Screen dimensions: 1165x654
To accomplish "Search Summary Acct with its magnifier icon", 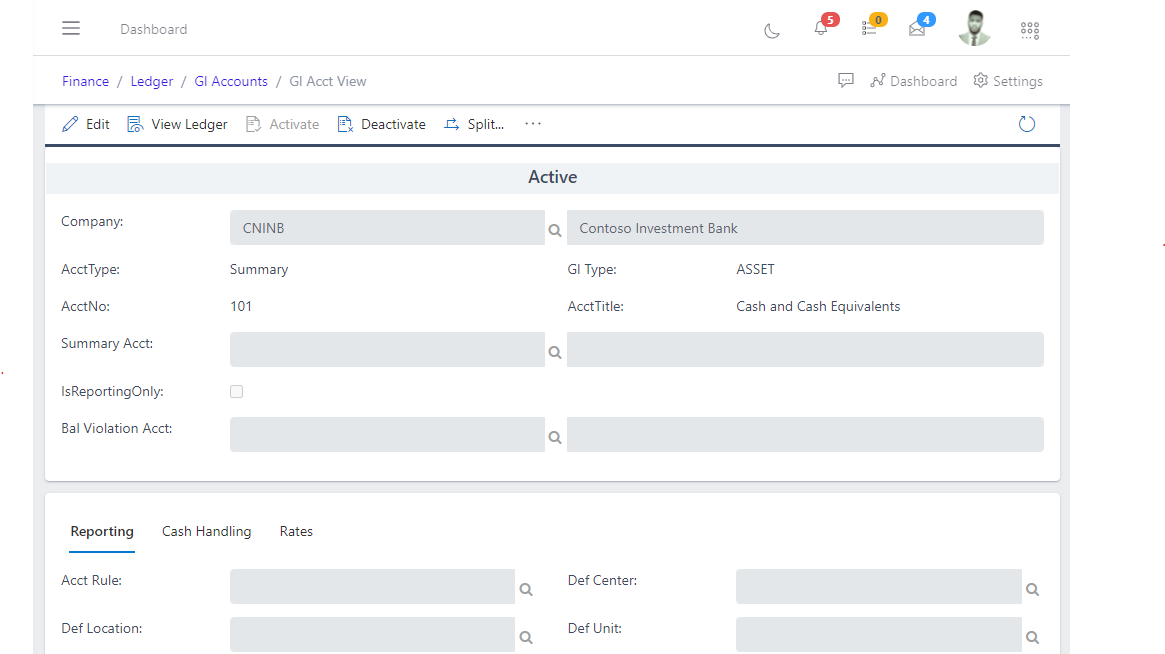I will point(554,352).
